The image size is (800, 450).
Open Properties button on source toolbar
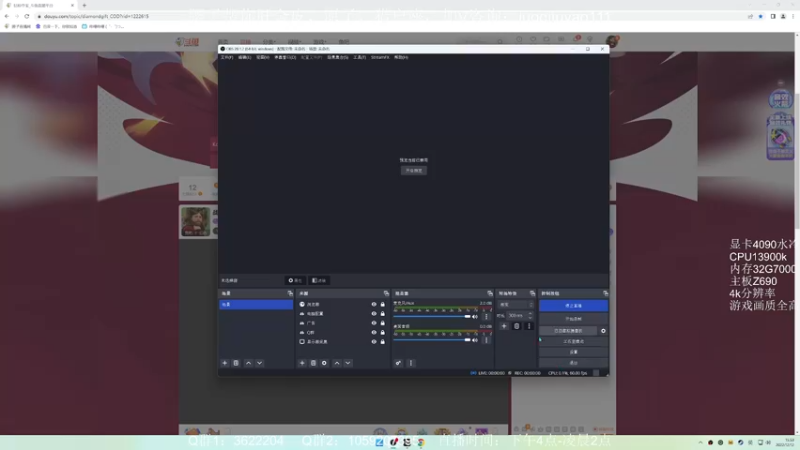[295, 280]
